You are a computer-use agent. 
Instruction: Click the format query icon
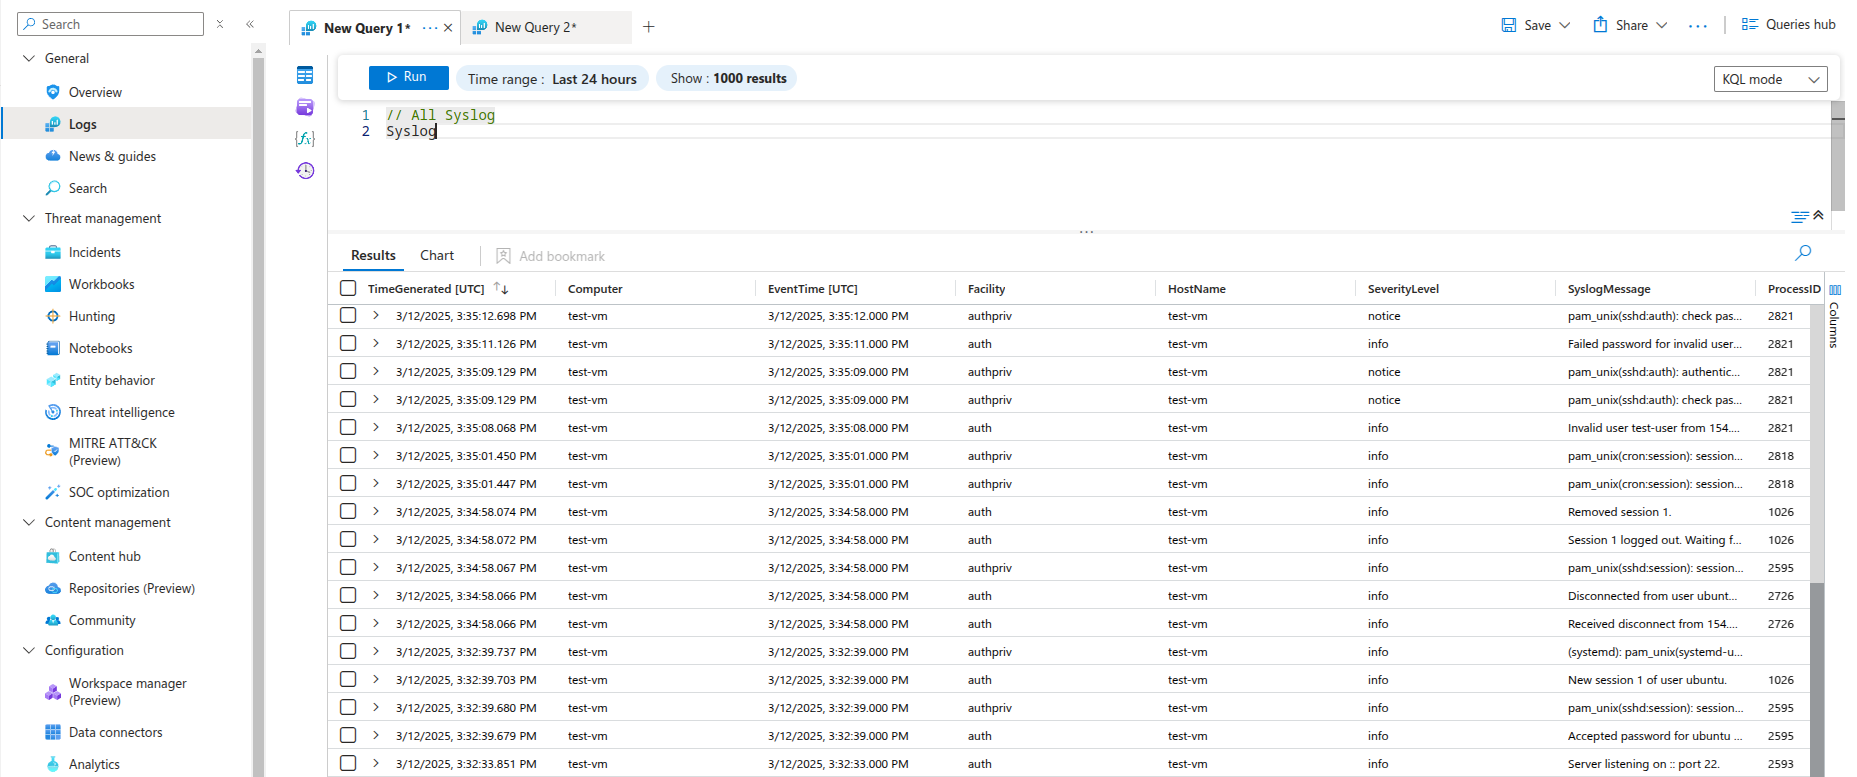pos(1800,217)
